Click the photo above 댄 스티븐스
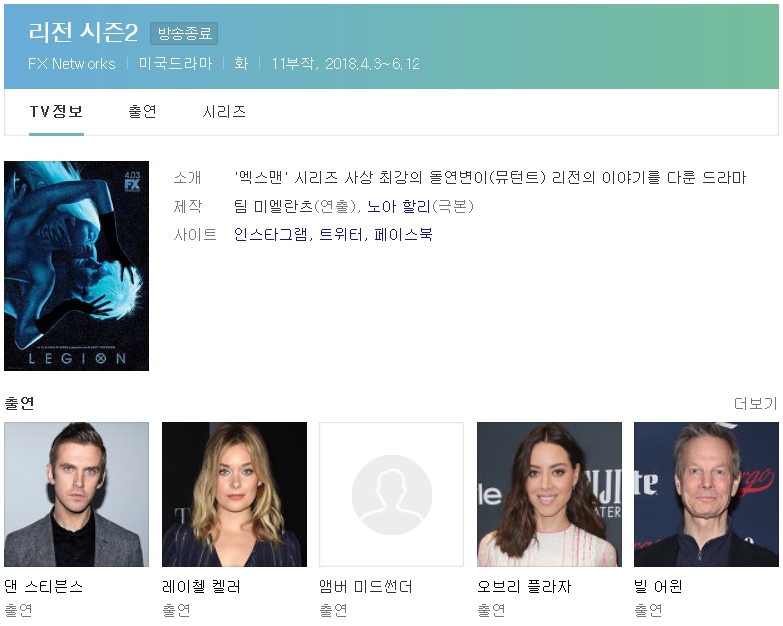 click(x=76, y=494)
